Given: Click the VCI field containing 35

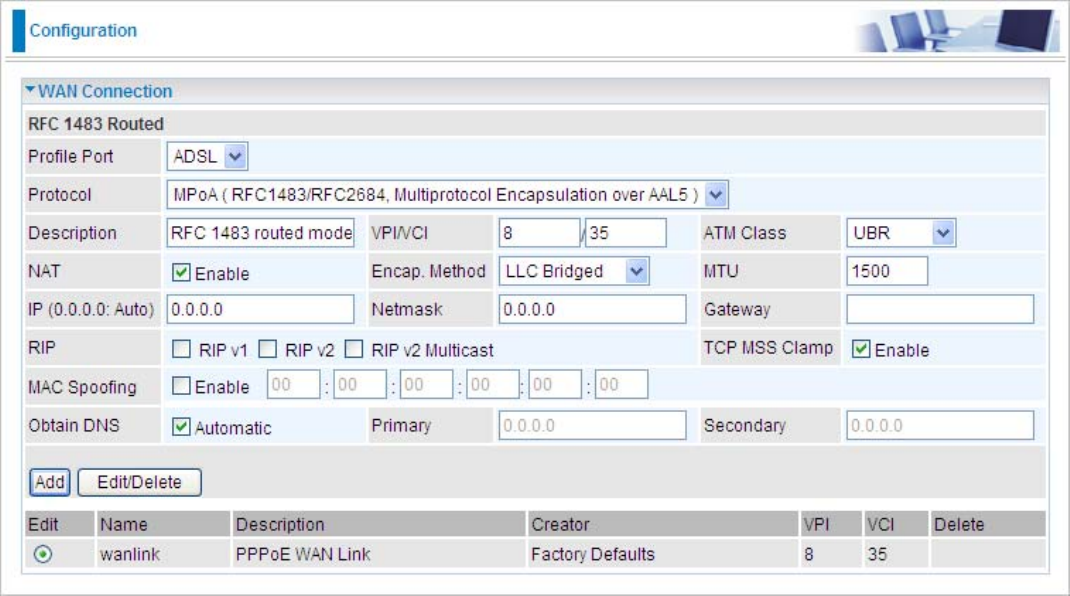Looking at the screenshot, I should click(x=626, y=233).
